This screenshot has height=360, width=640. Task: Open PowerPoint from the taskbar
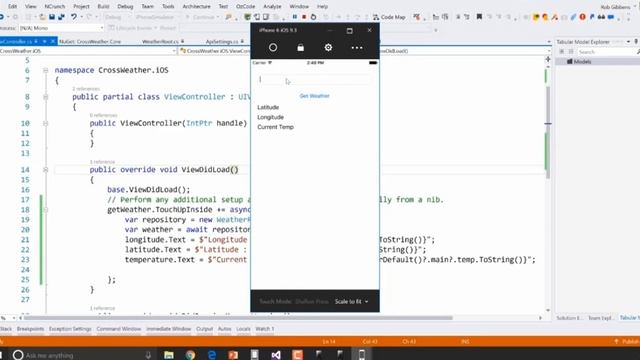point(233,355)
